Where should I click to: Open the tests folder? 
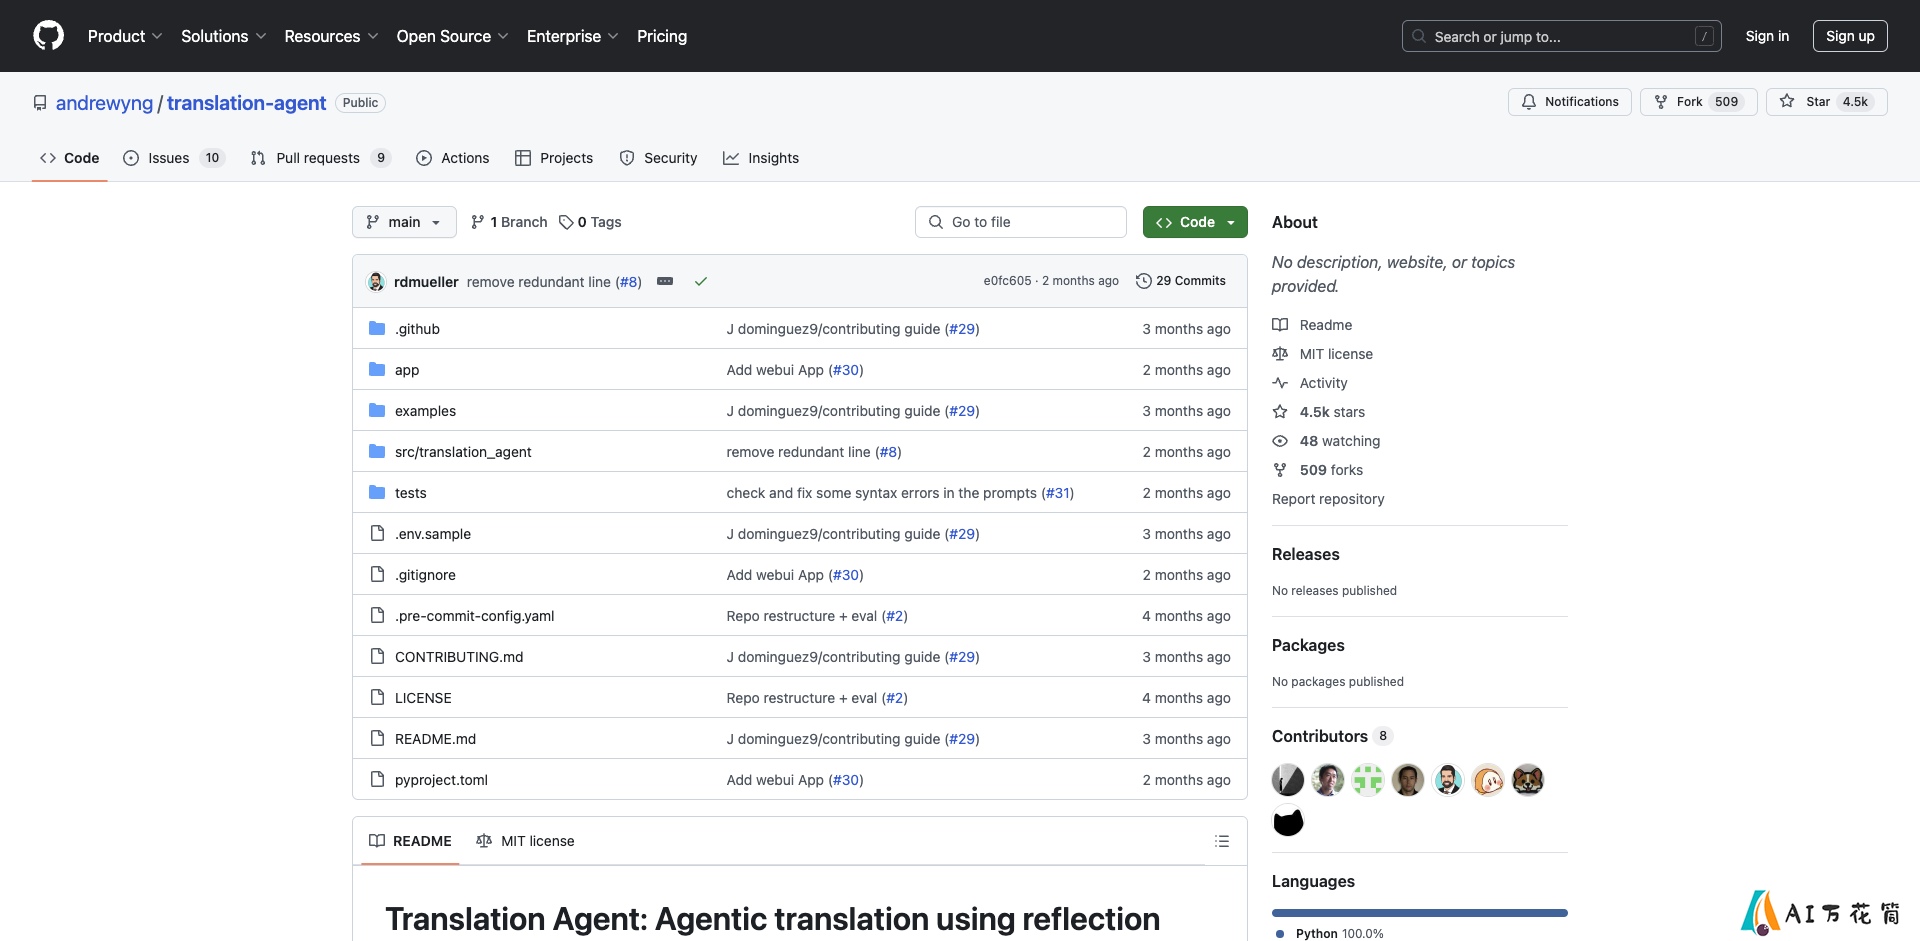click(410, 493)
